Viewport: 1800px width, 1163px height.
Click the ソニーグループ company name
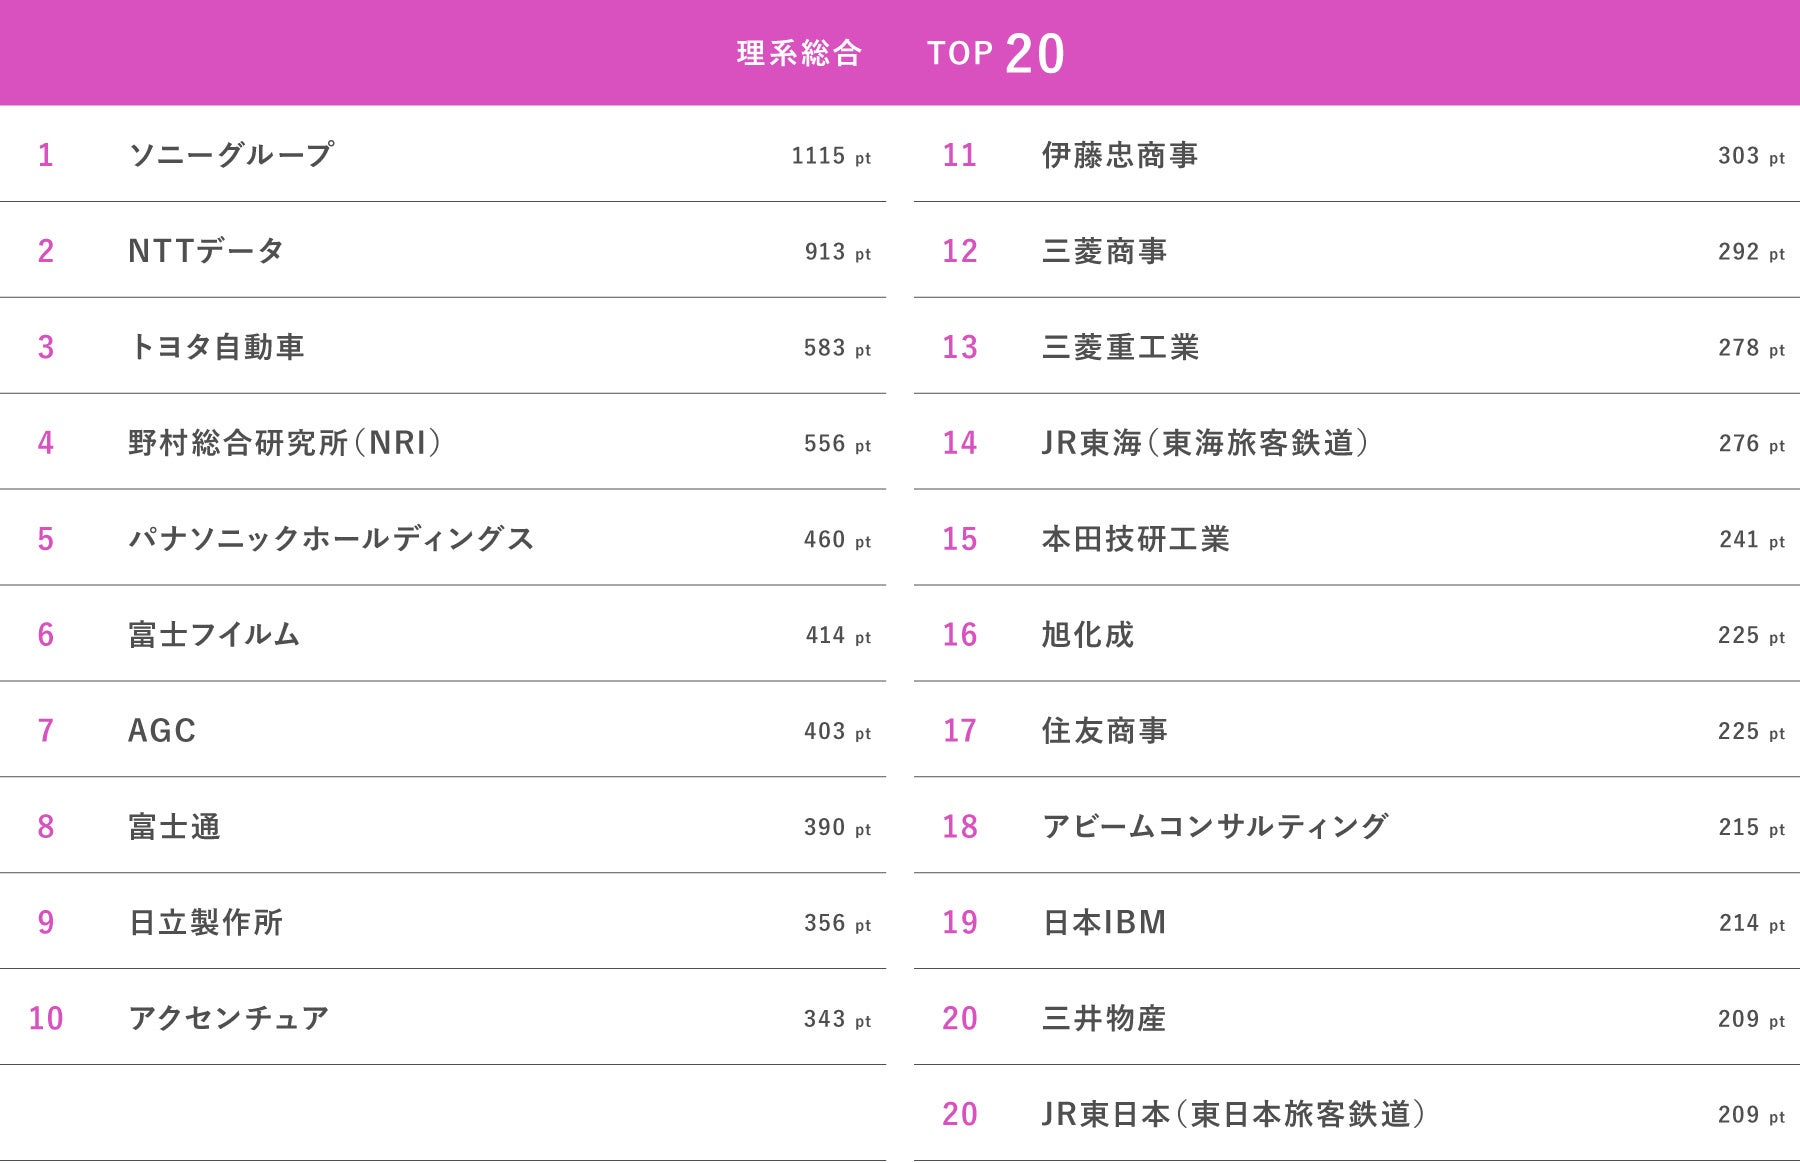pos(231,155)
